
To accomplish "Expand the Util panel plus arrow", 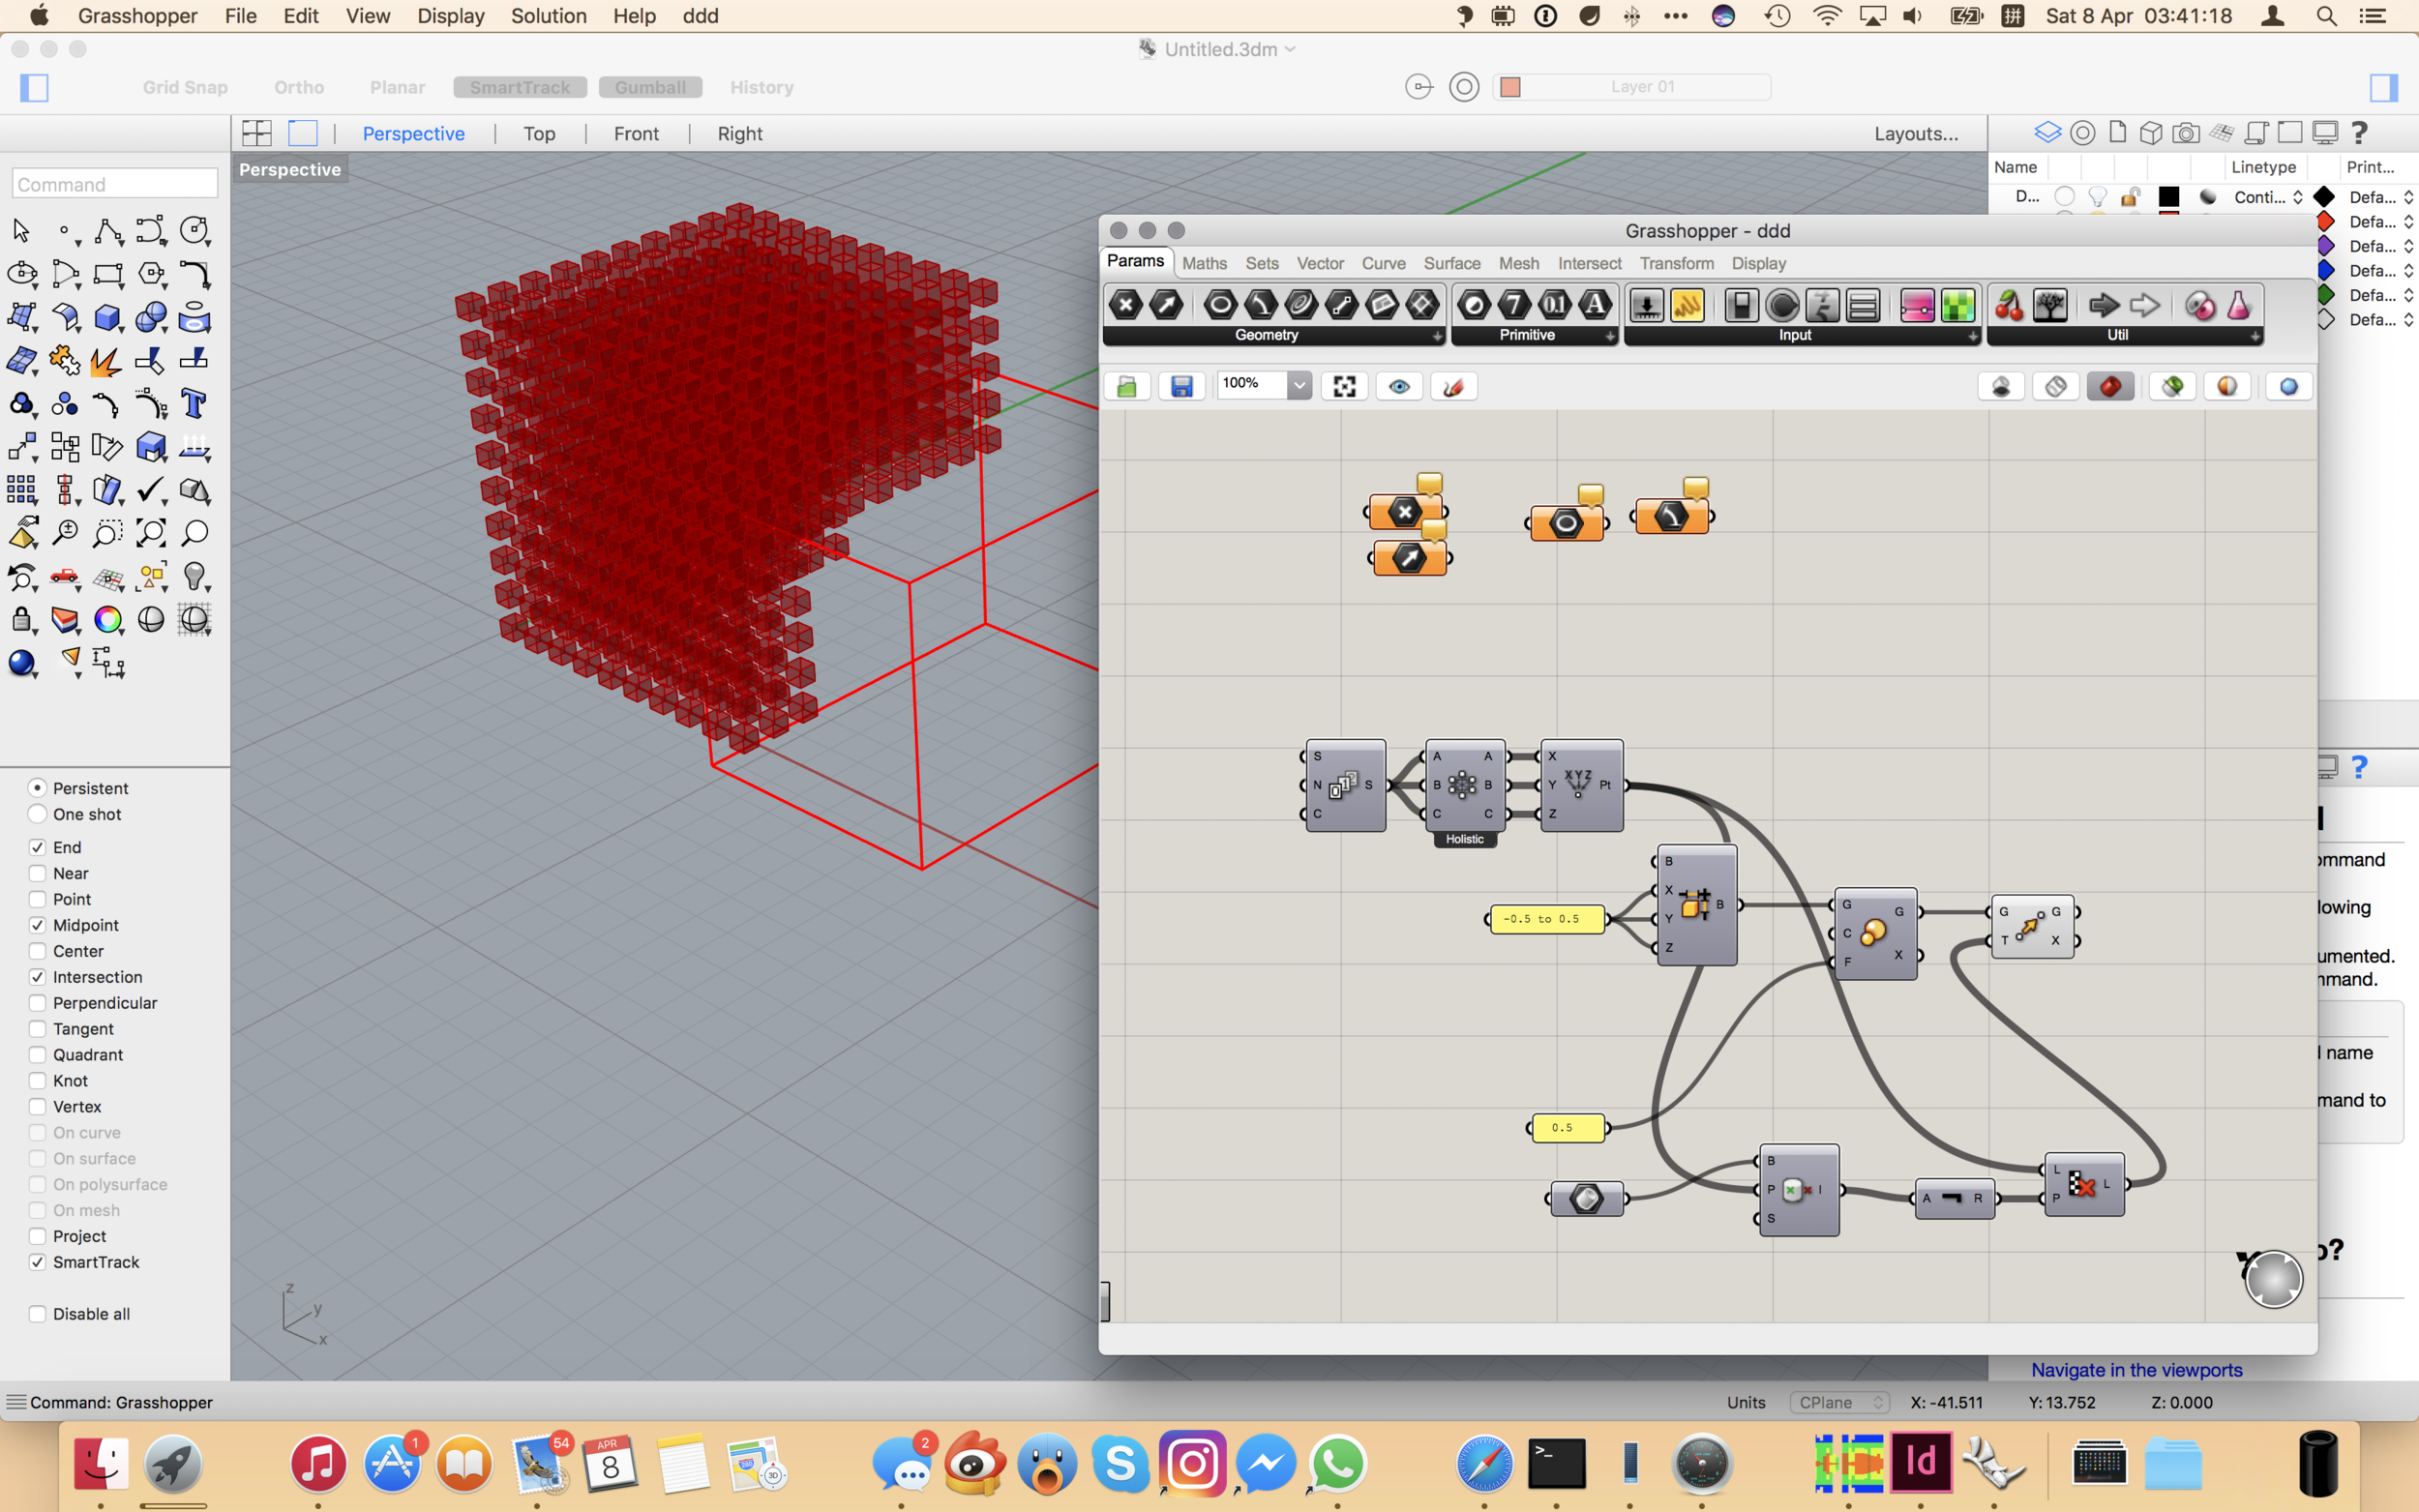I will click(x=2255, y=337).
